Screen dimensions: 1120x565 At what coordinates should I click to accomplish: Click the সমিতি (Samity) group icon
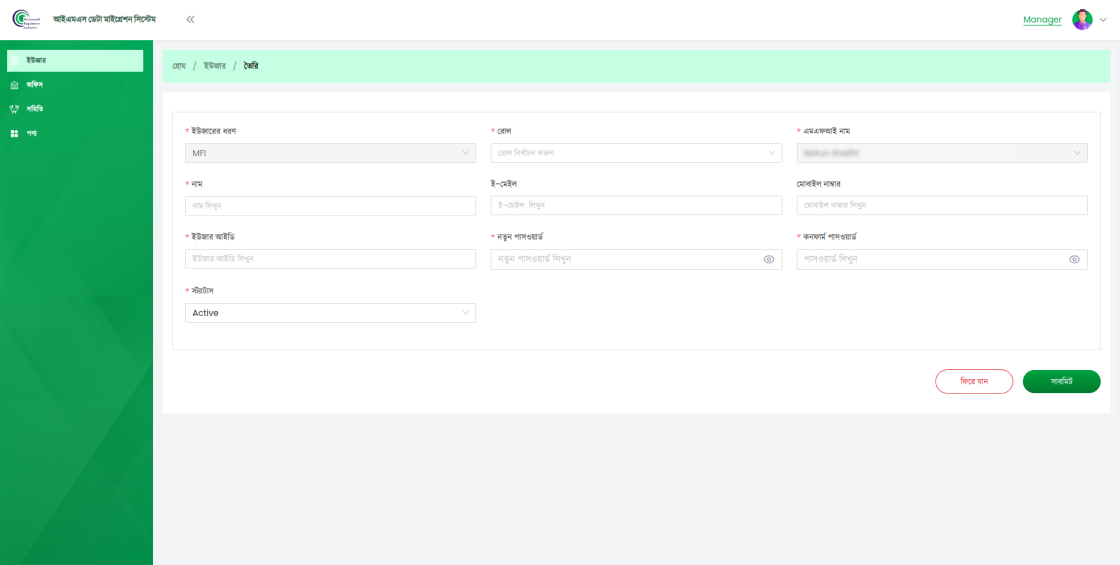click(x=14, y=109)
